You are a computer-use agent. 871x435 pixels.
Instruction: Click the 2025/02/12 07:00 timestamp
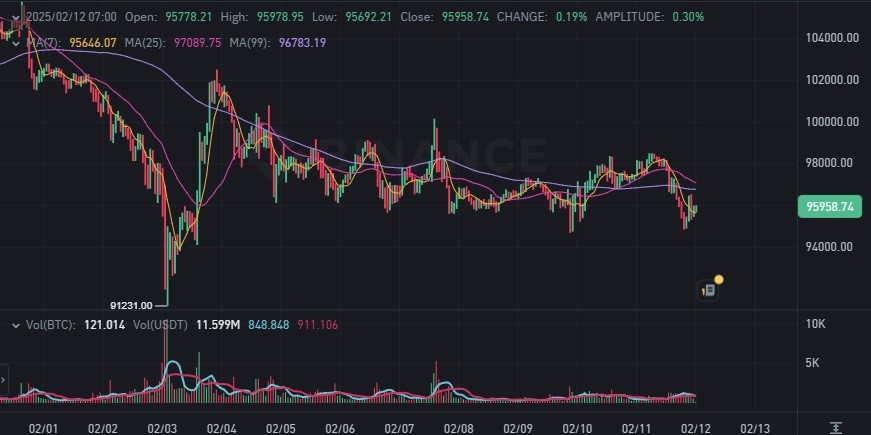tap(72, 17)
